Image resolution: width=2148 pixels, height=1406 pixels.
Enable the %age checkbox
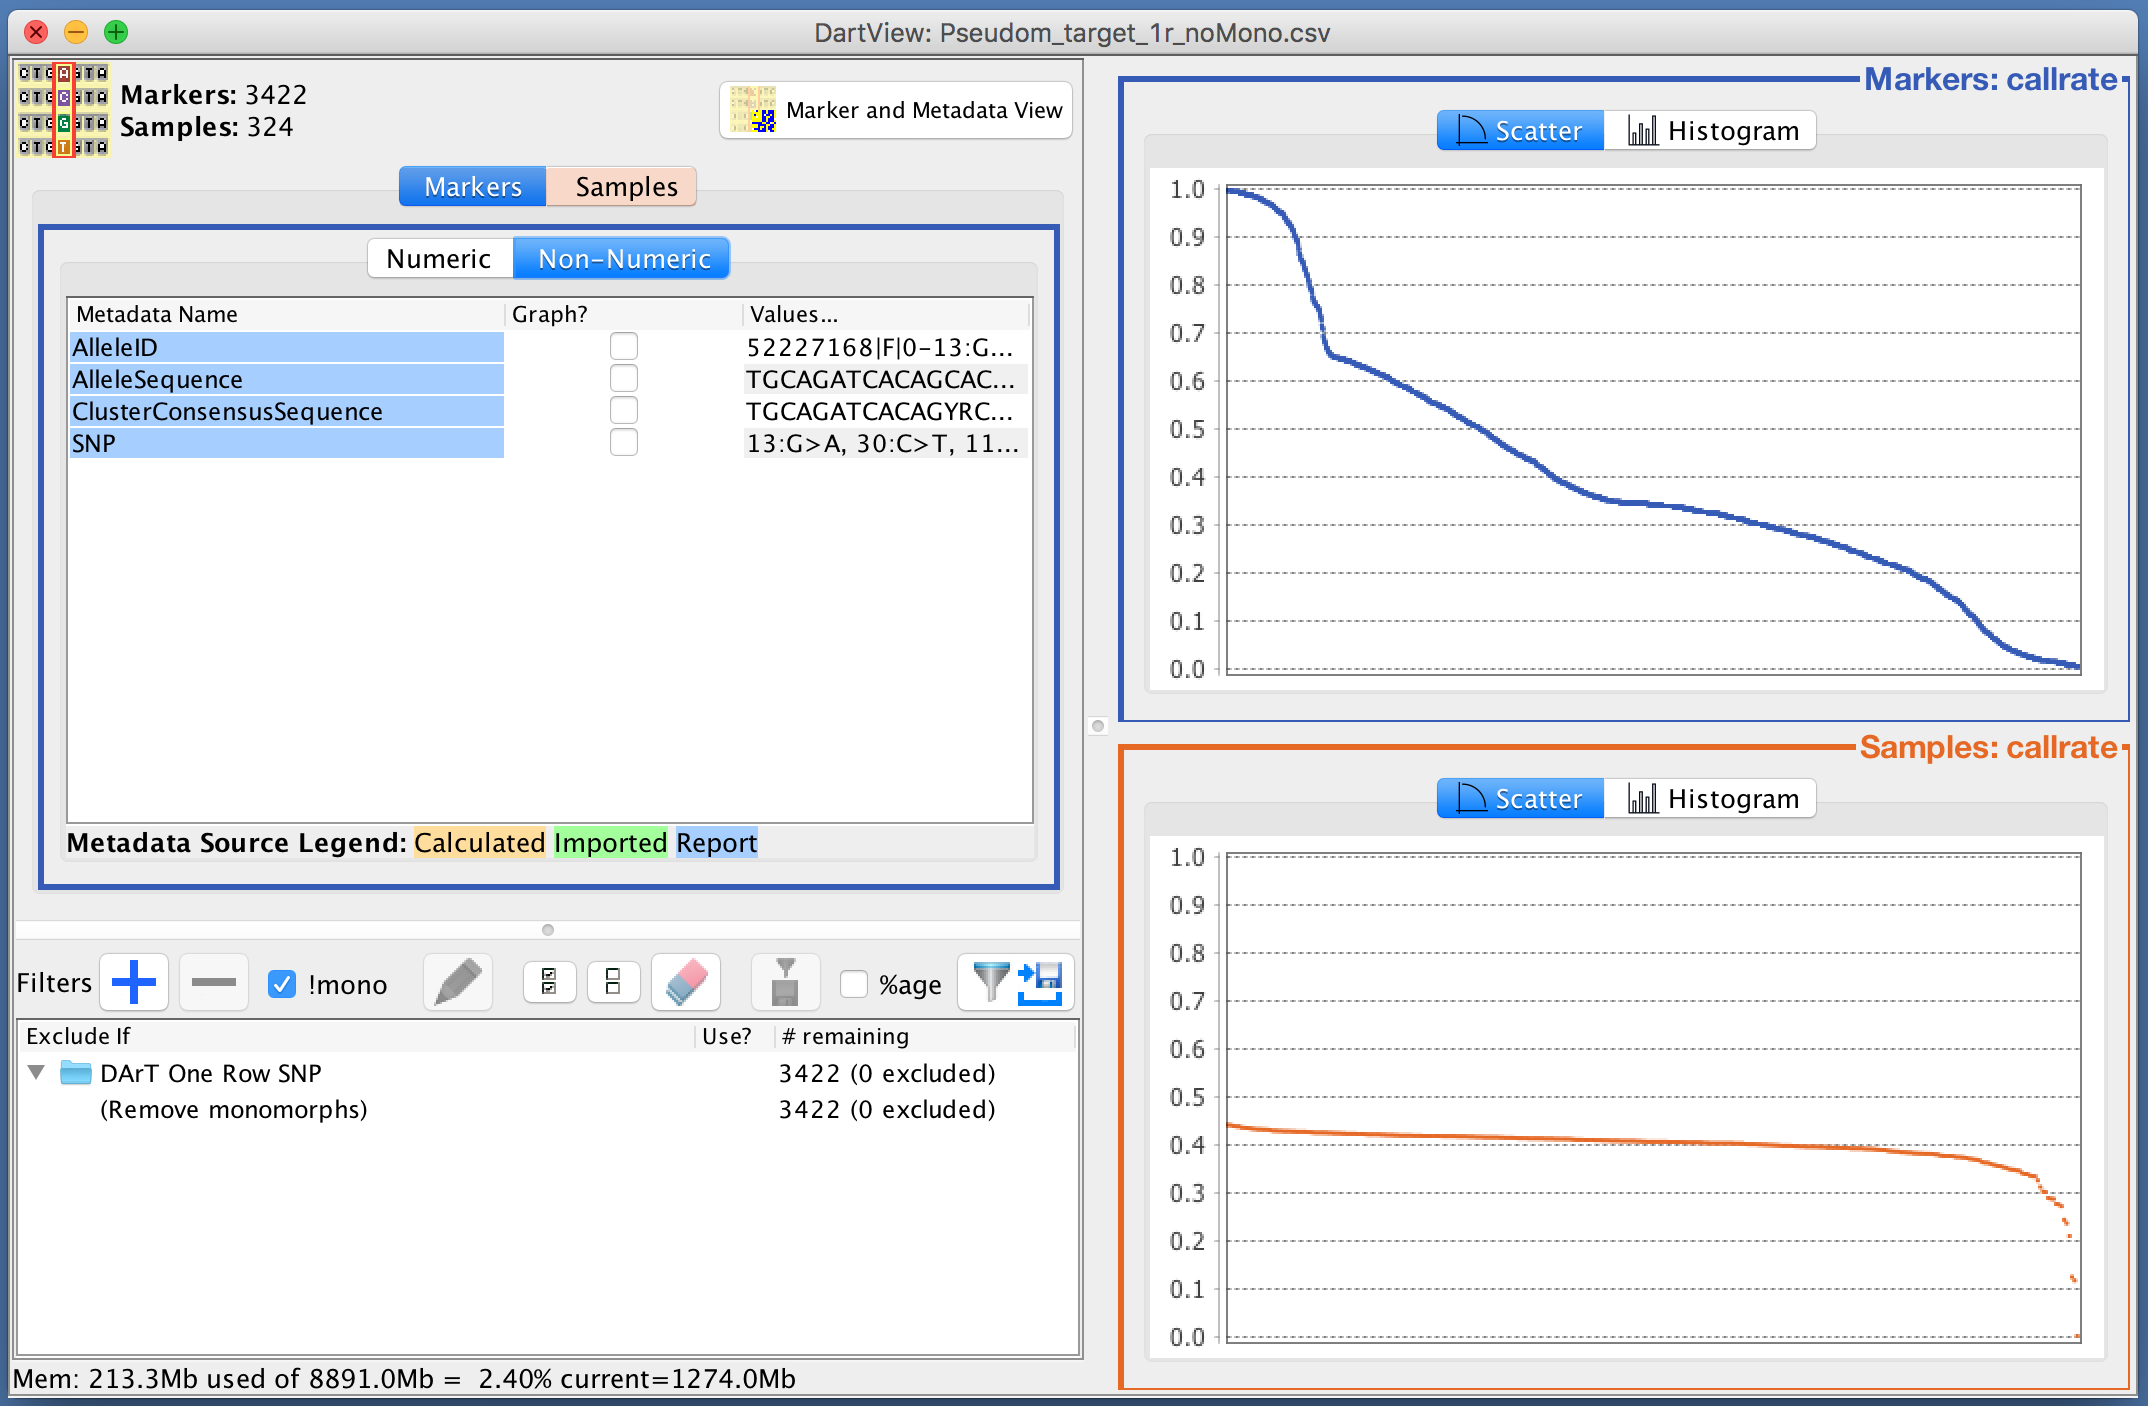[853, 984]
